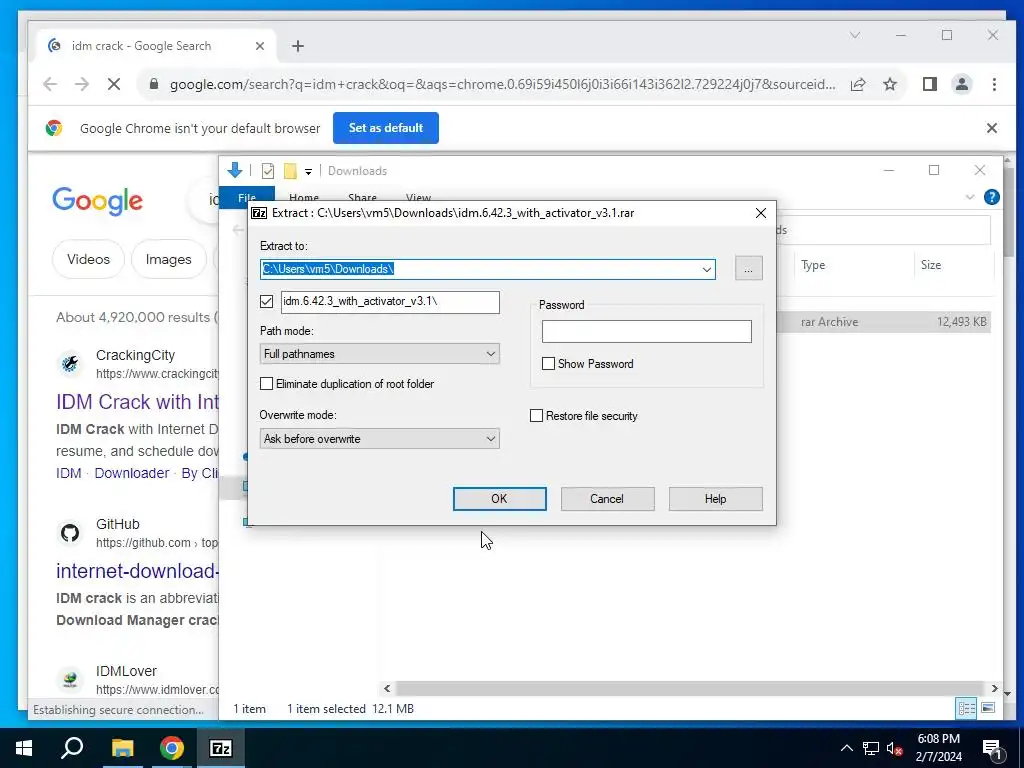Click the 7-Zip taskbar icon
Image resolution: width=1024 pixels, height=768 pixels.
(x=221, y=748)
